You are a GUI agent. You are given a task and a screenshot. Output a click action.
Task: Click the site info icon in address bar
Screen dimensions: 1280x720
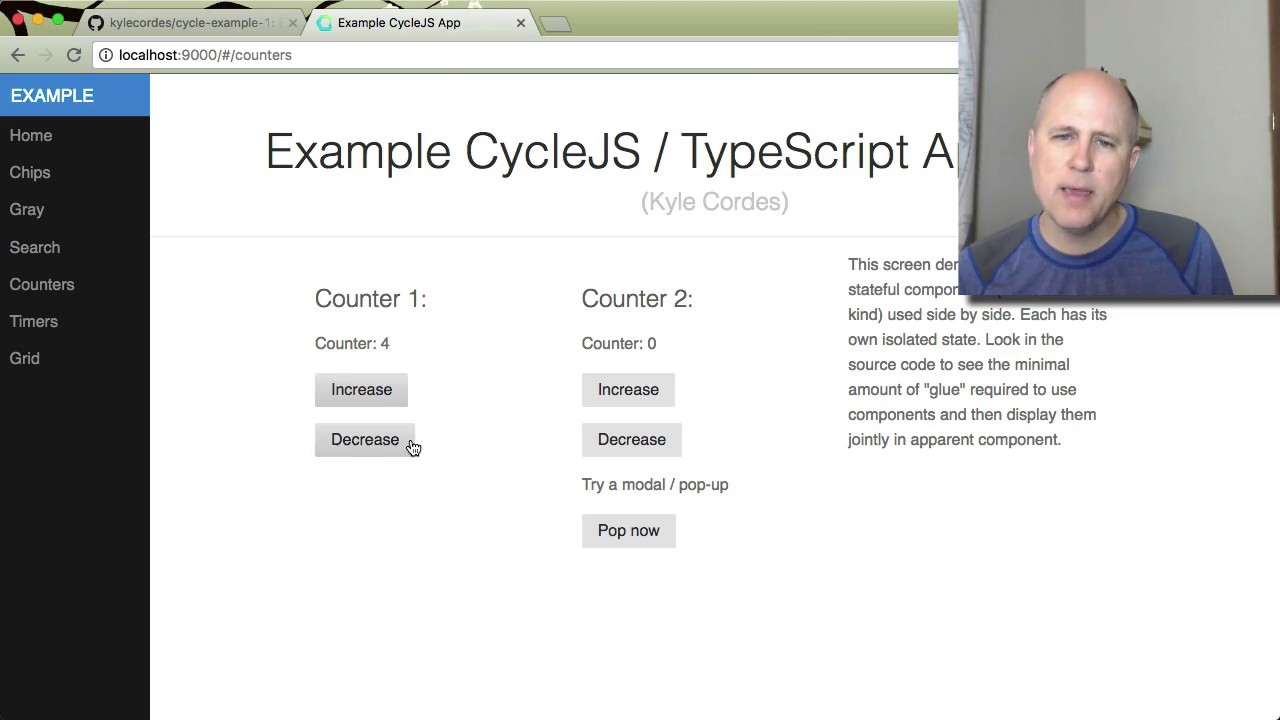[106, 55]
